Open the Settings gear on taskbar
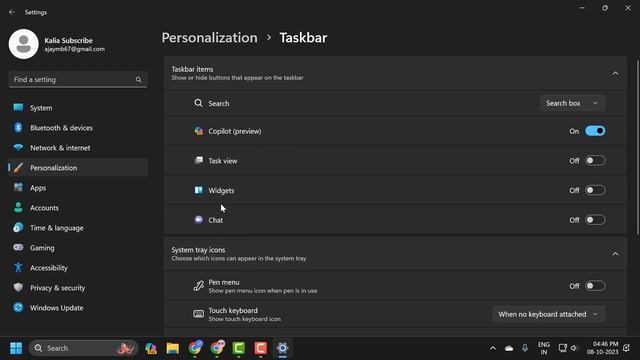The image size is (640, 360). [x=282, y=348]
